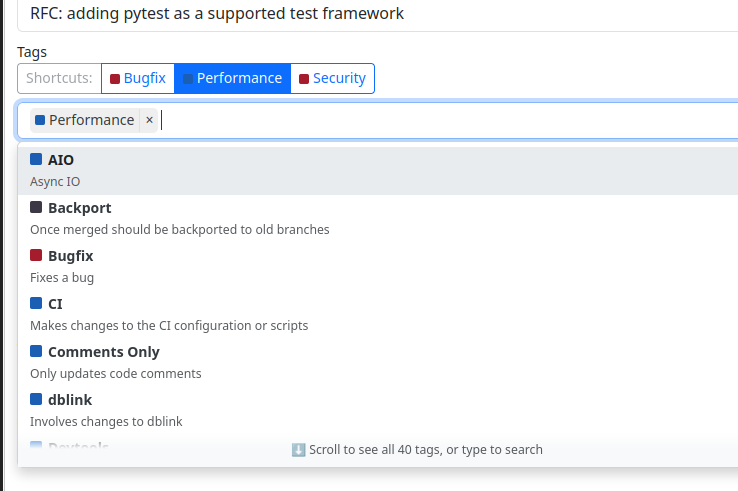This screenshot has width=738, height=491.
Task: Select the AIO tag option
Action: tap(60, 160)
